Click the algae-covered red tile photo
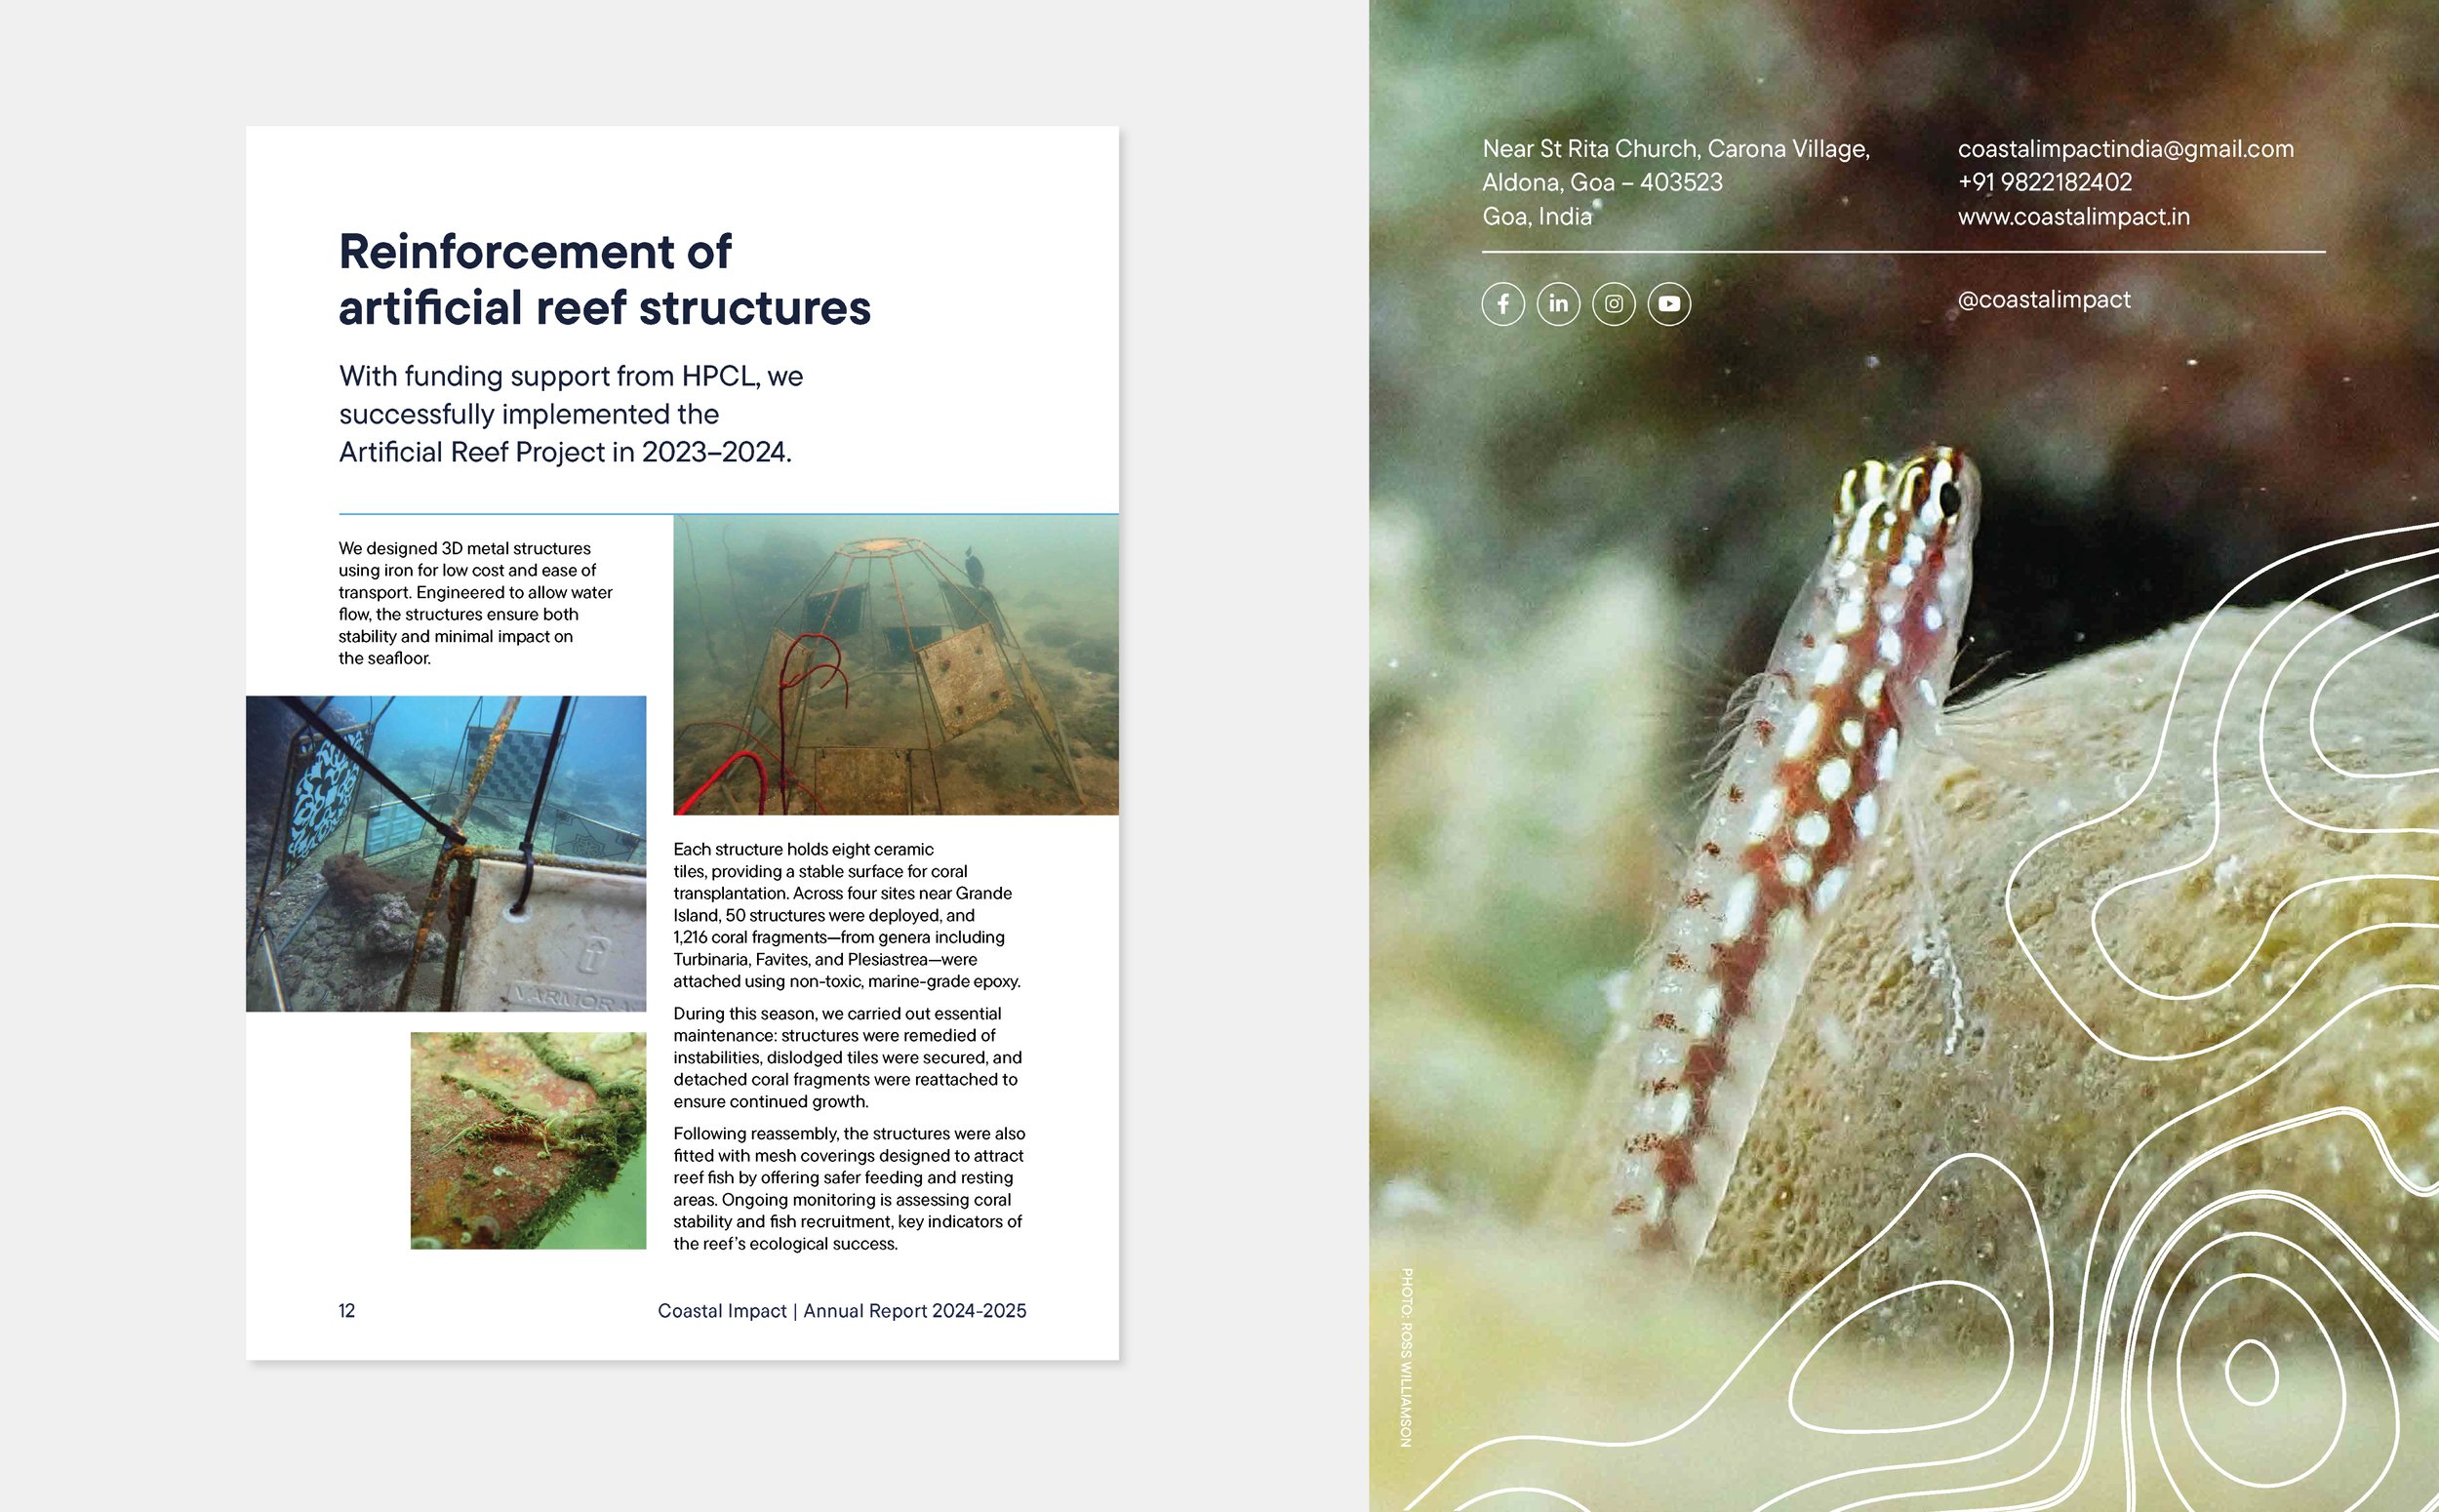This screenshot has height=1512, width=2439. (528, 1140)
